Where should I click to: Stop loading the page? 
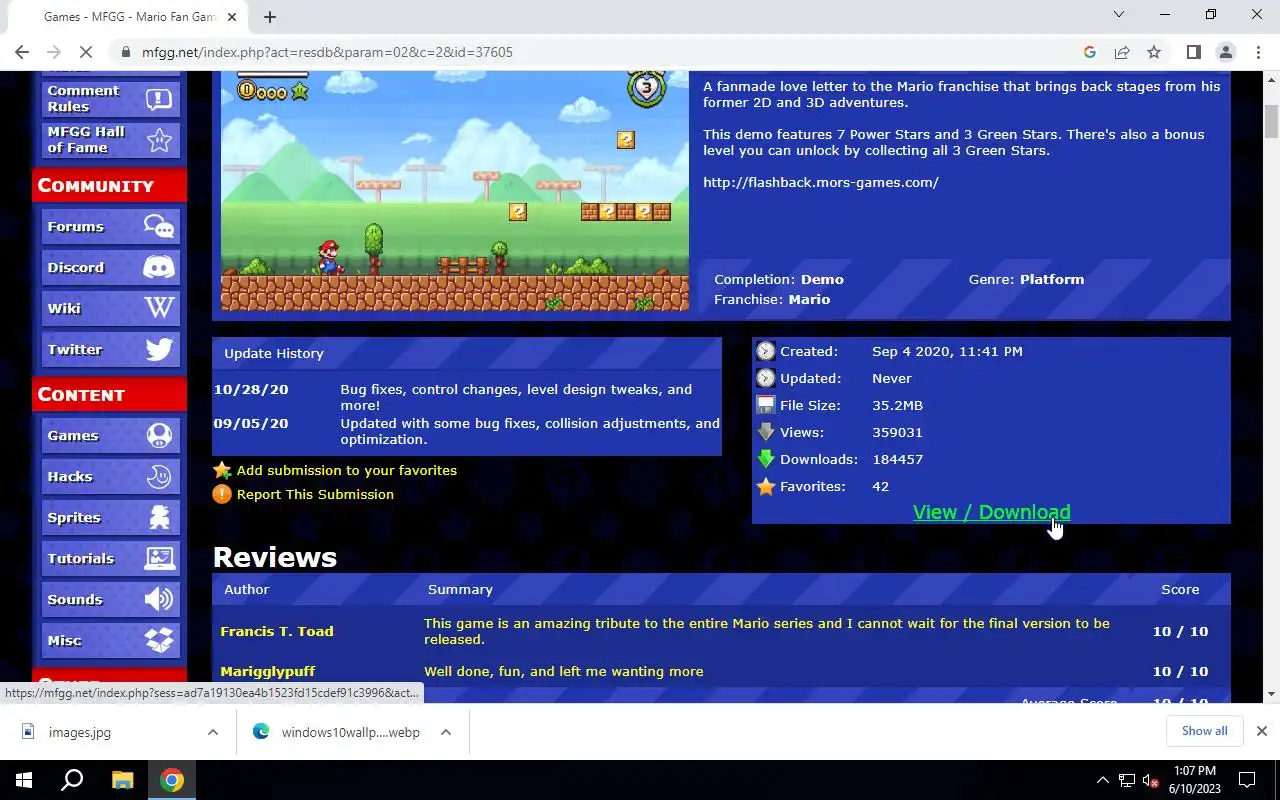[87, 52]
